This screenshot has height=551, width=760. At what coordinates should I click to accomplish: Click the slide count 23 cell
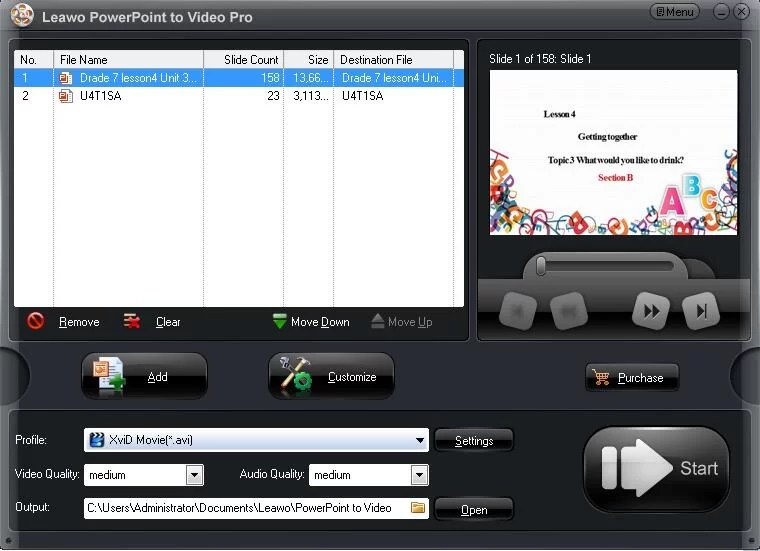click(x=243, y=96)
